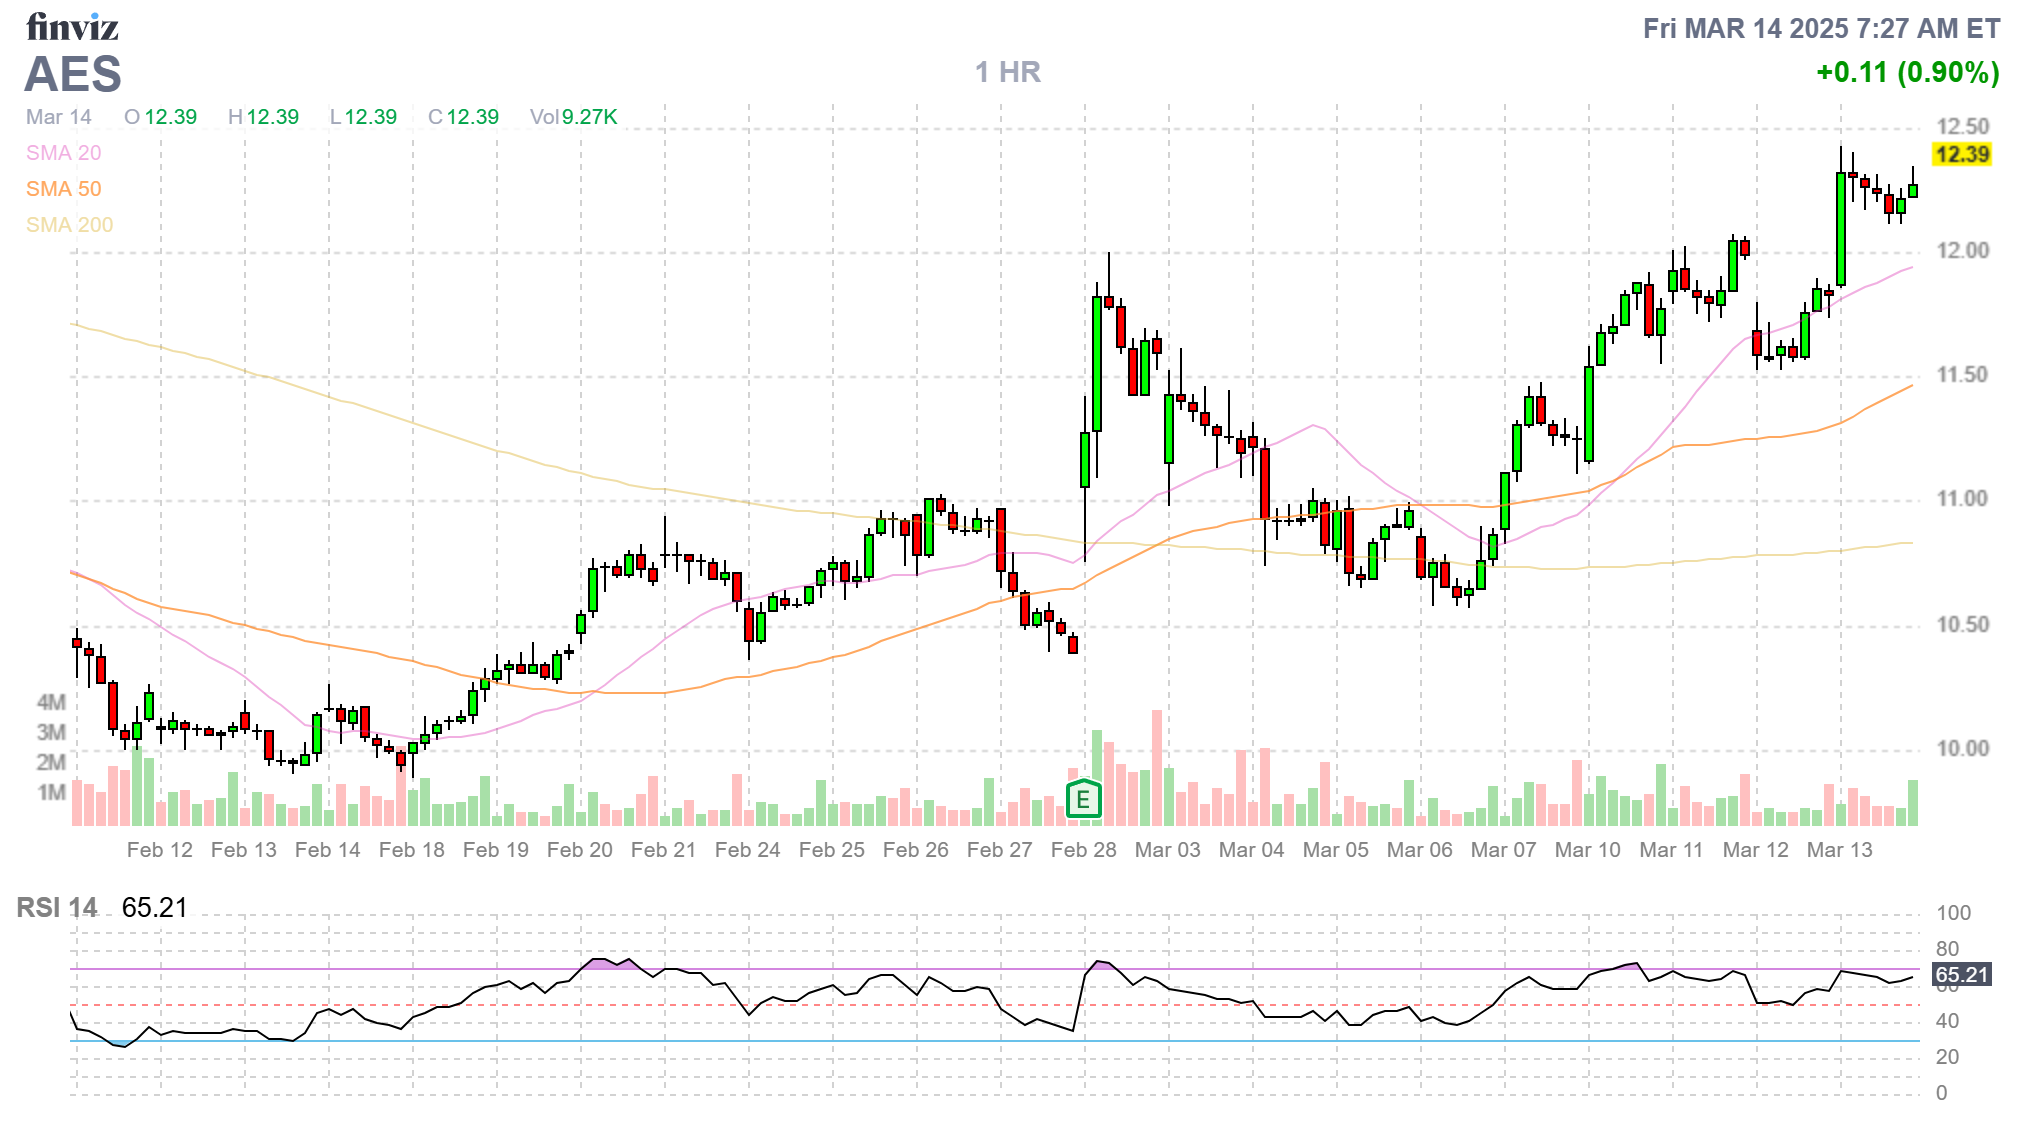Click the Mar 07 date label
The width and height of the screenshot is (2026, 1124).
pos(1503,850)
